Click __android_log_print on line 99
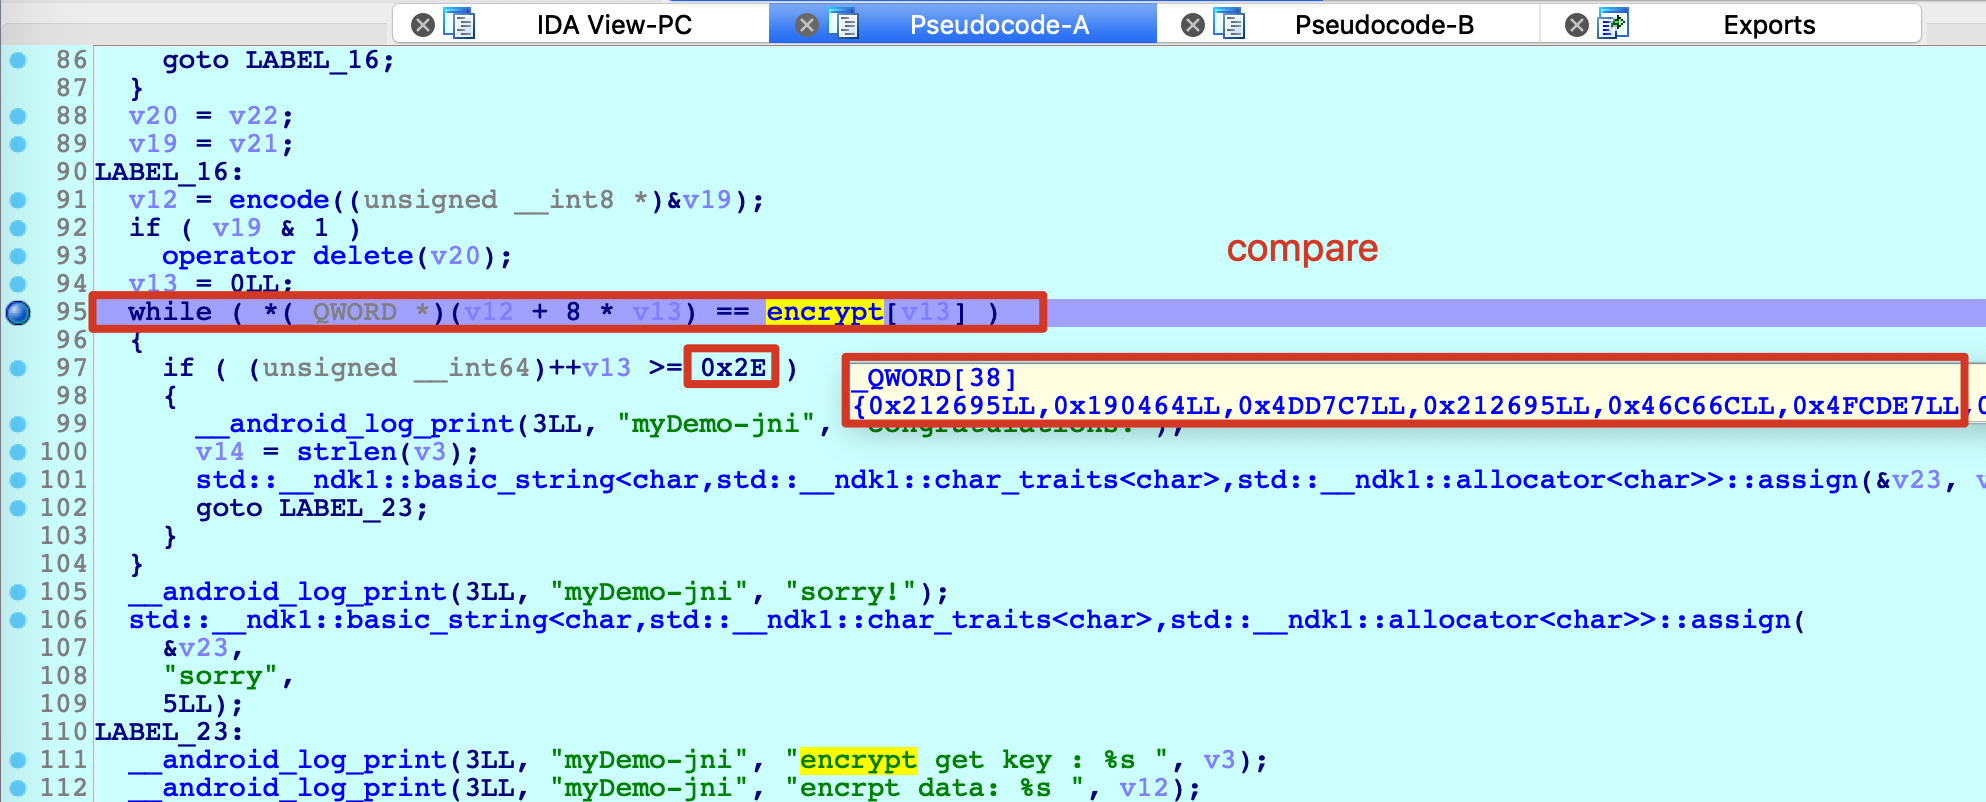 click(x=354, y=424)
